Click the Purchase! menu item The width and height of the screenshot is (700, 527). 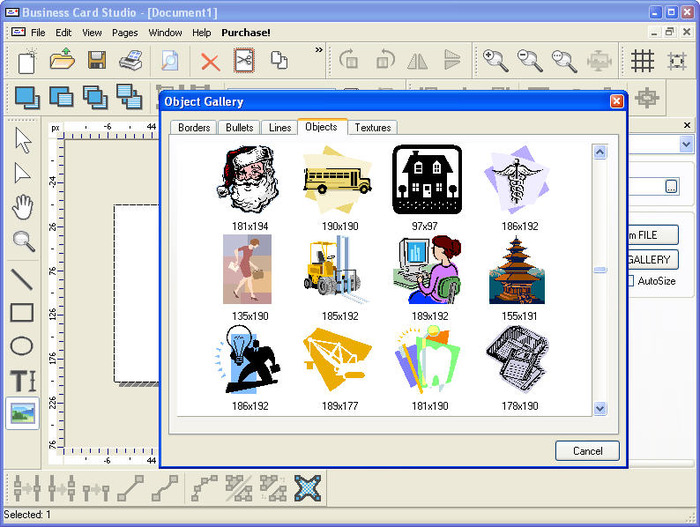[x=246, y=33]
